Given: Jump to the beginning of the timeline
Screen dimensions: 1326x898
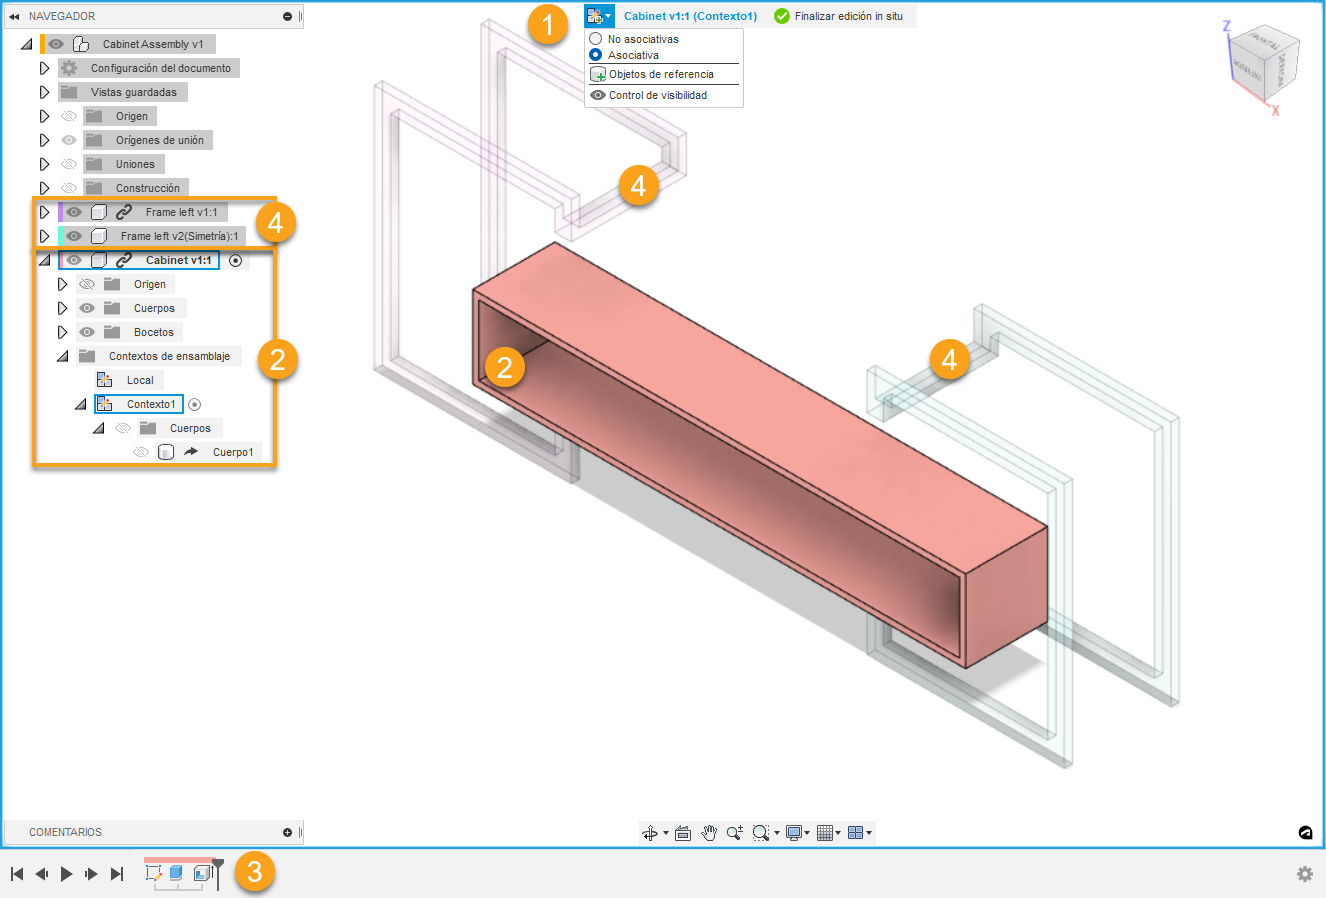Looking at the screenshot, I should tap(17, 874).
